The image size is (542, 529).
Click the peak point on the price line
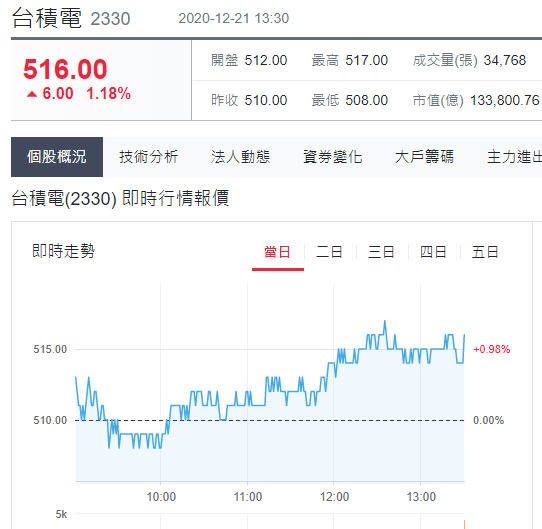(385, 321)
